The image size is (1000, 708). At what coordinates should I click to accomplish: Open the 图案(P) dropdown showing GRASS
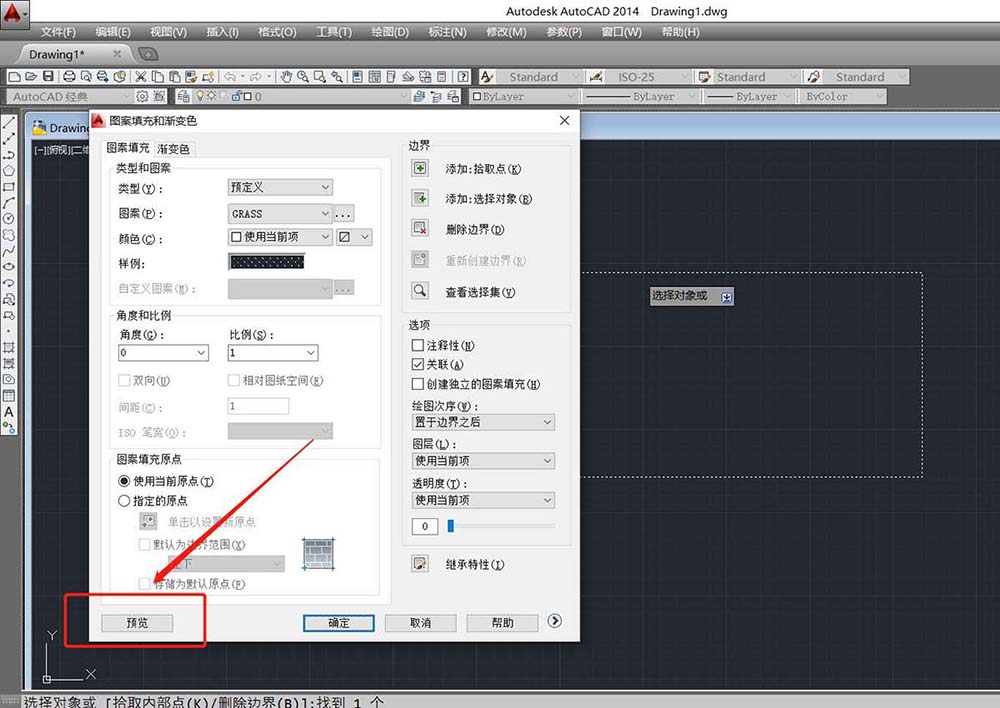point(280,213)
